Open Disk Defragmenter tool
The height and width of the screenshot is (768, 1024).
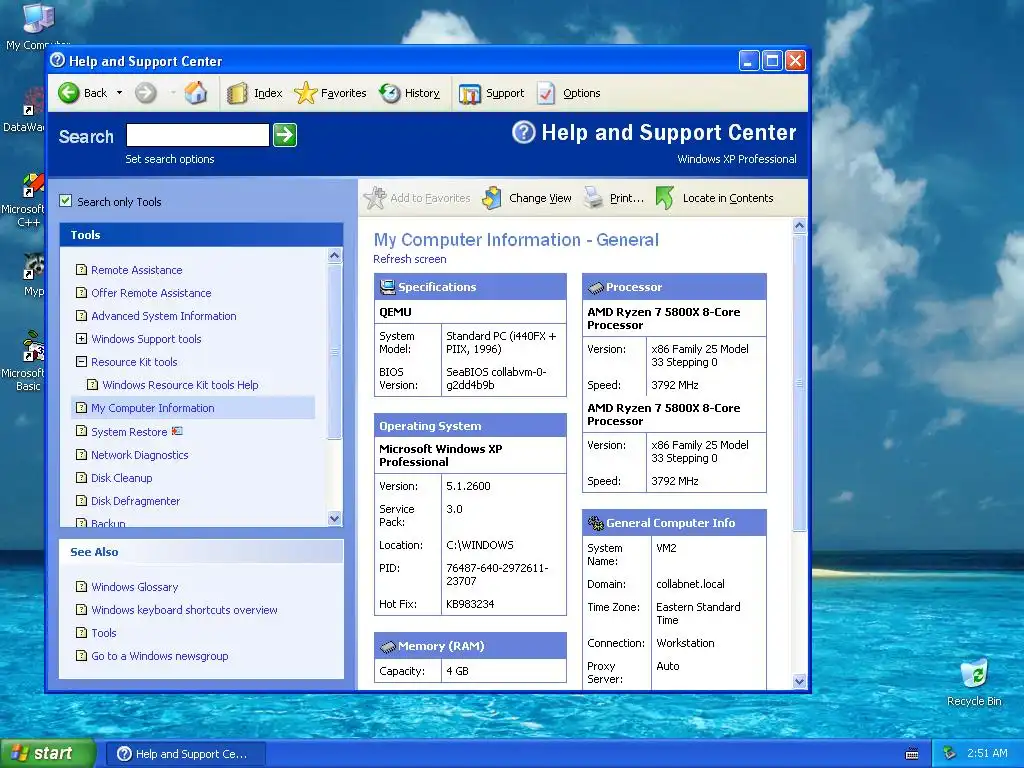135,501
